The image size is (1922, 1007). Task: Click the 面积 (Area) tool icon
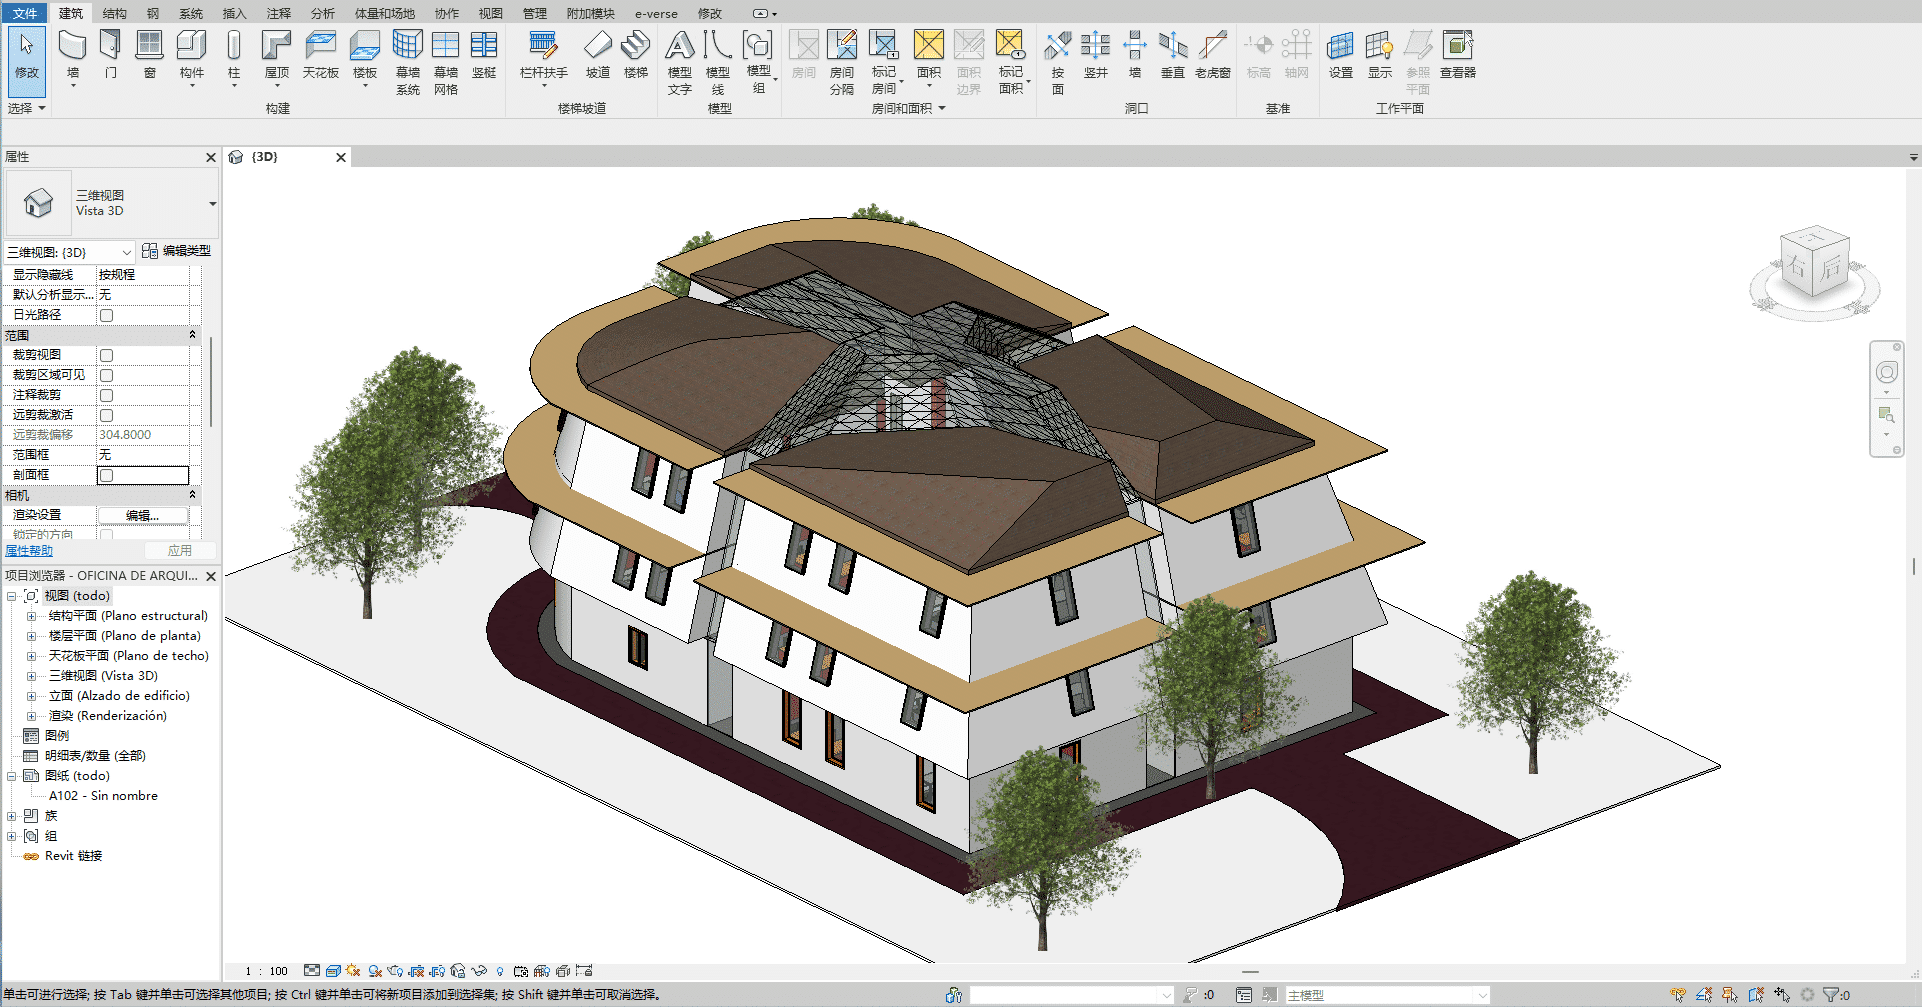929,47
